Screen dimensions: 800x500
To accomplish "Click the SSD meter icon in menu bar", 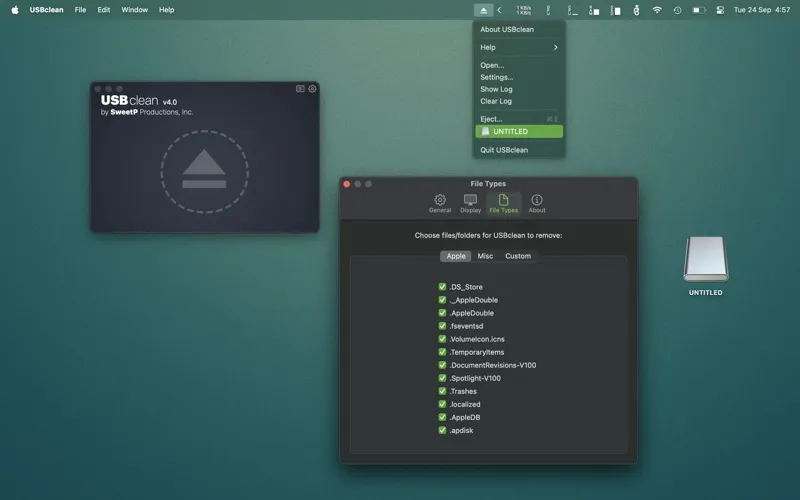I will [x=615, y=10].
